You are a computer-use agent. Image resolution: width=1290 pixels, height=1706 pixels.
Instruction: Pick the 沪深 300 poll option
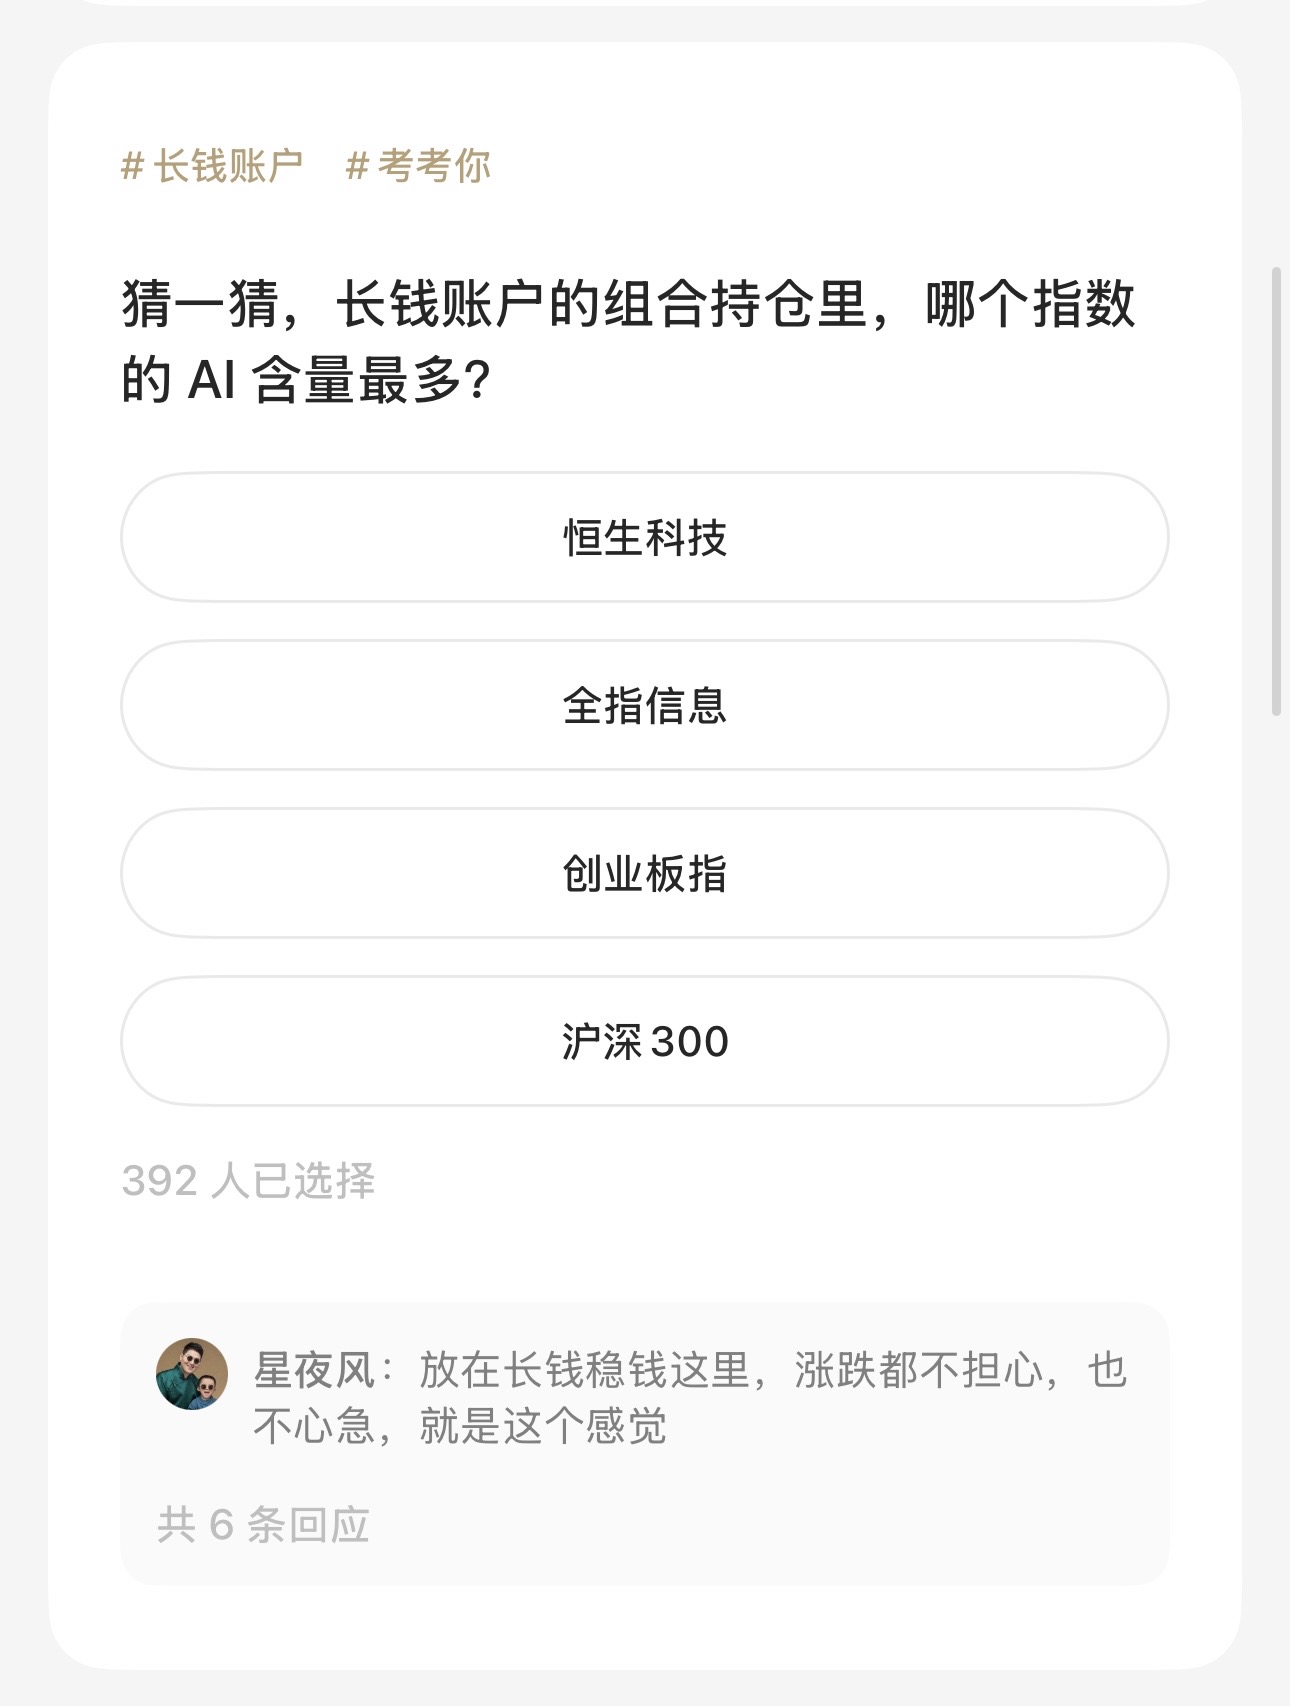point(645,1041)
